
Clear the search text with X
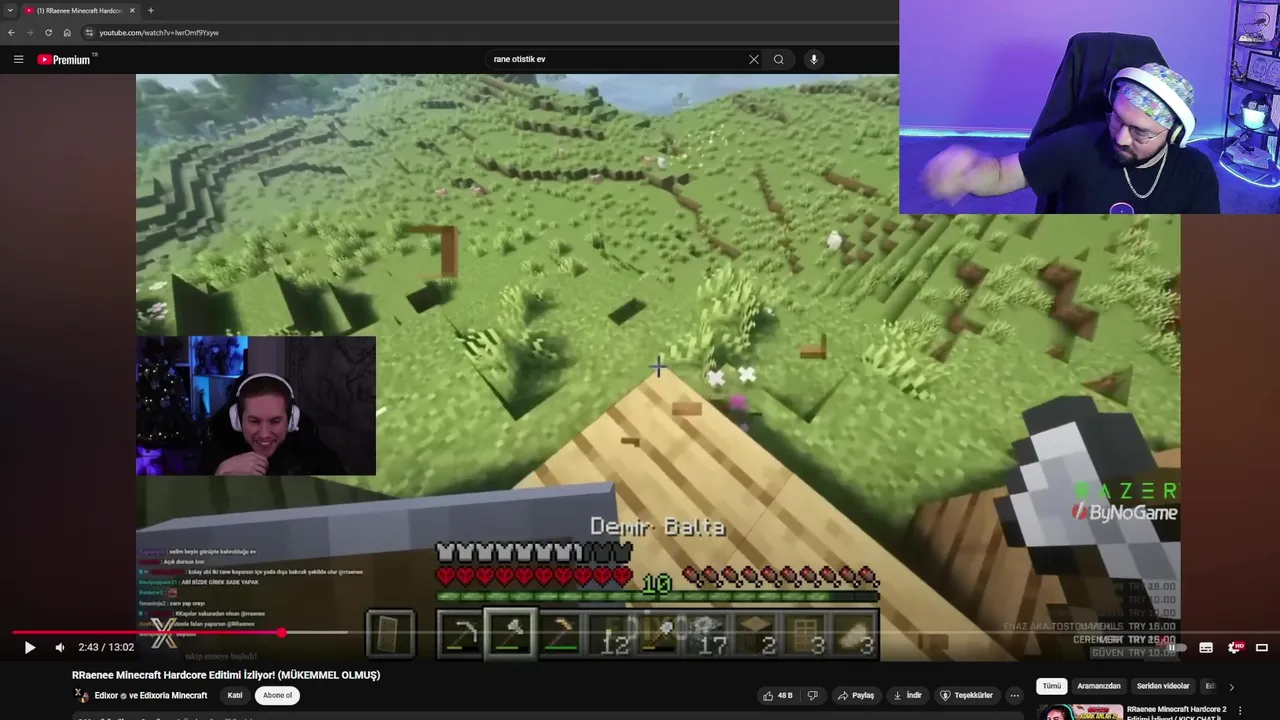click(754, 59)
